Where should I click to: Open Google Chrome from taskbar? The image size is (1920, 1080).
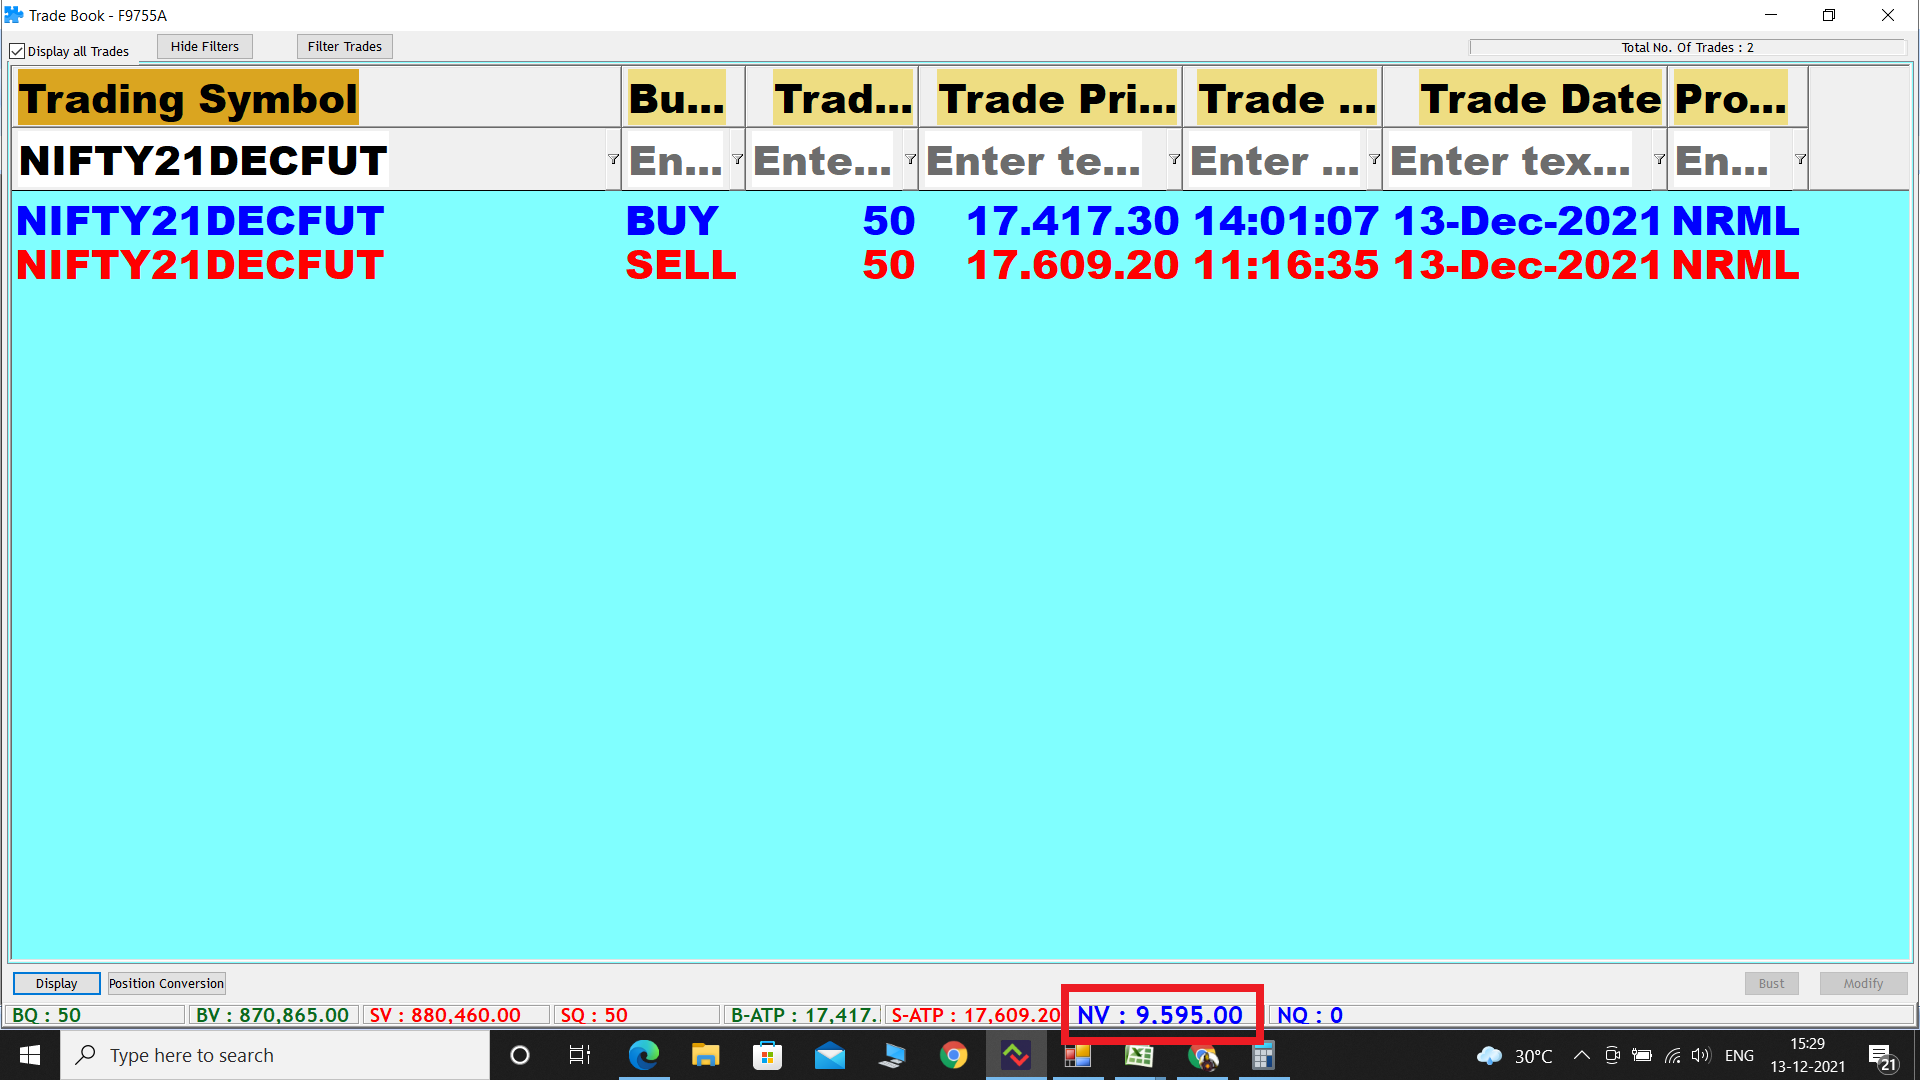pos(953,1055)
